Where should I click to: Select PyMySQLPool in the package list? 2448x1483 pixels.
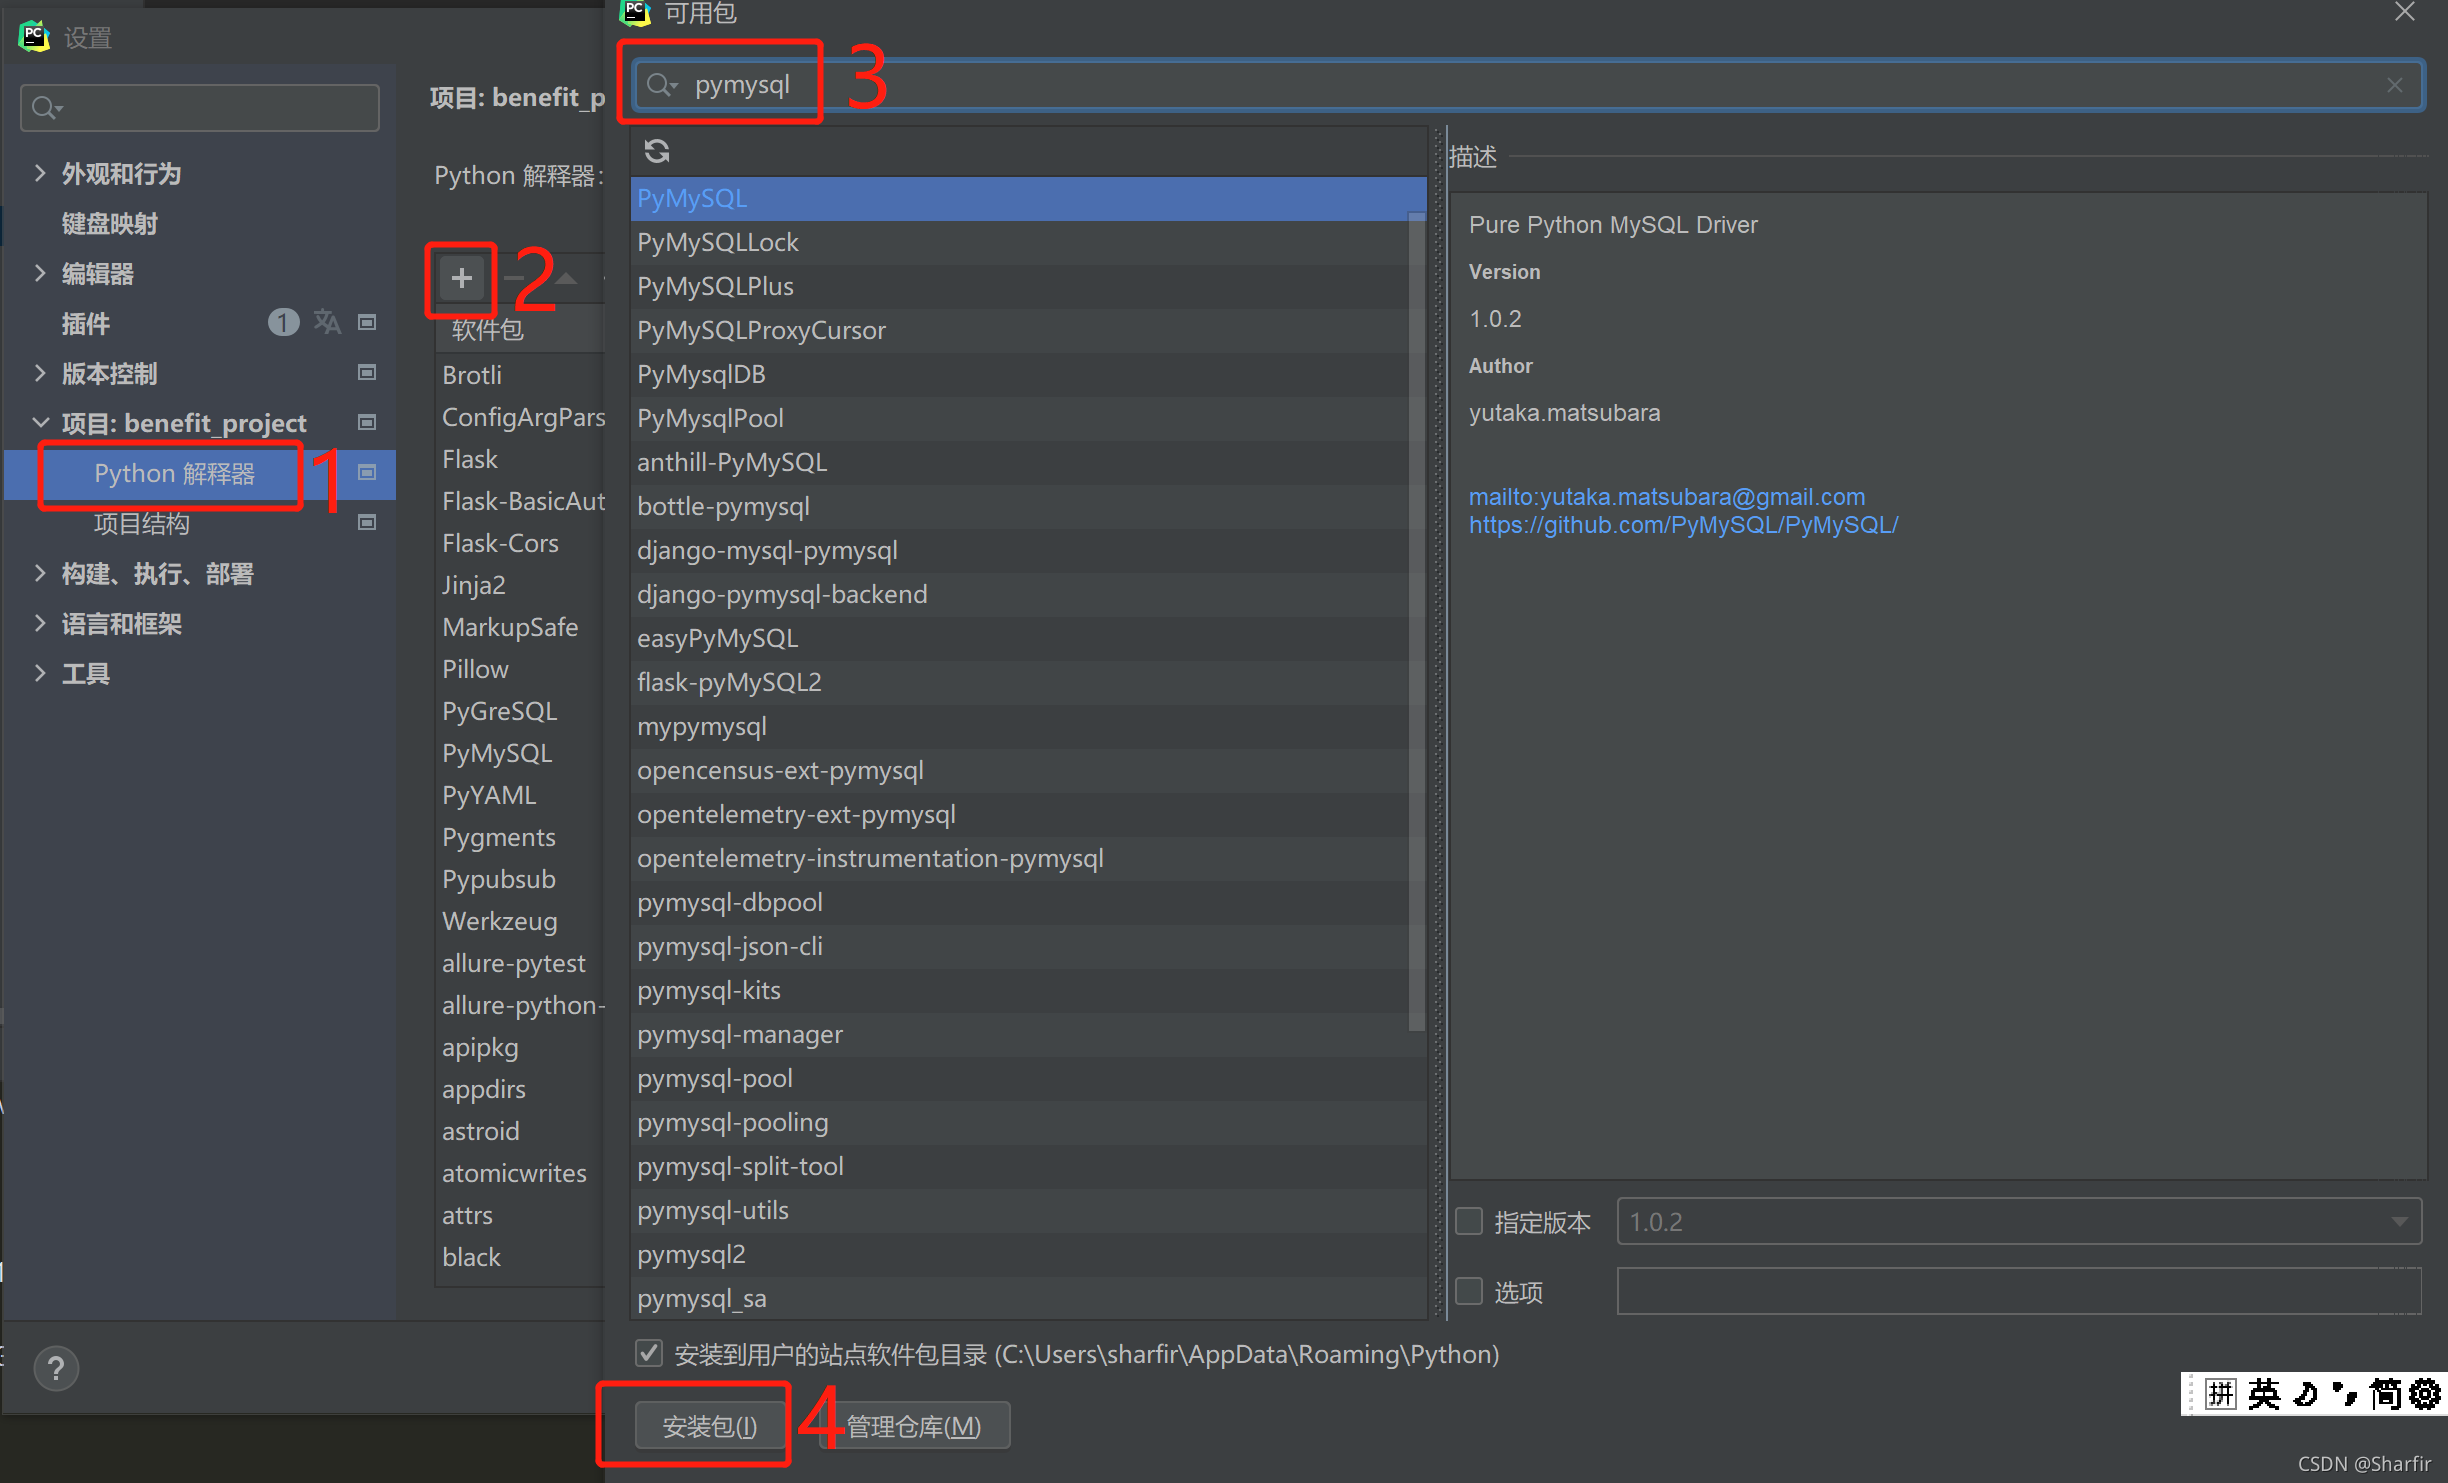click(x=710, y=418)
